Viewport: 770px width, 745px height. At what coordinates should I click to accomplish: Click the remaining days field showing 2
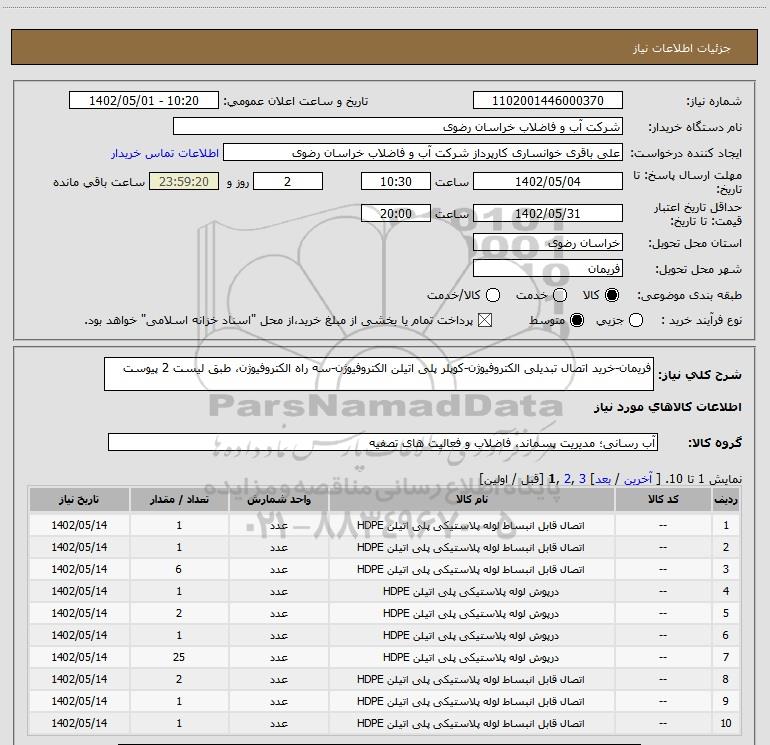(288, 181)
